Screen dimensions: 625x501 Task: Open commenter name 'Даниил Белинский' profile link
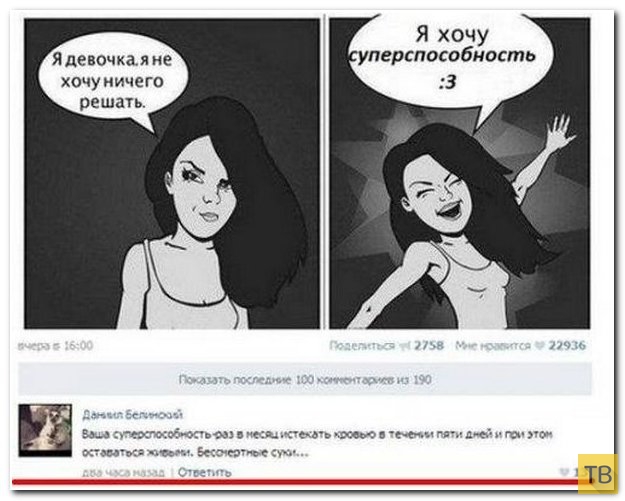click(x=132, y=415)
